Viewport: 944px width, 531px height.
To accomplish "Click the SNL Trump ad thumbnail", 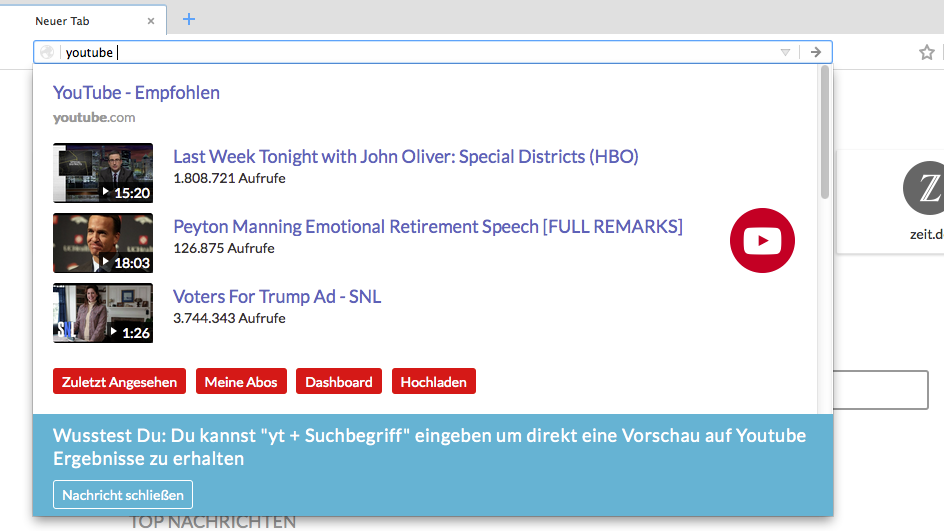I will [x=103, y=313].
